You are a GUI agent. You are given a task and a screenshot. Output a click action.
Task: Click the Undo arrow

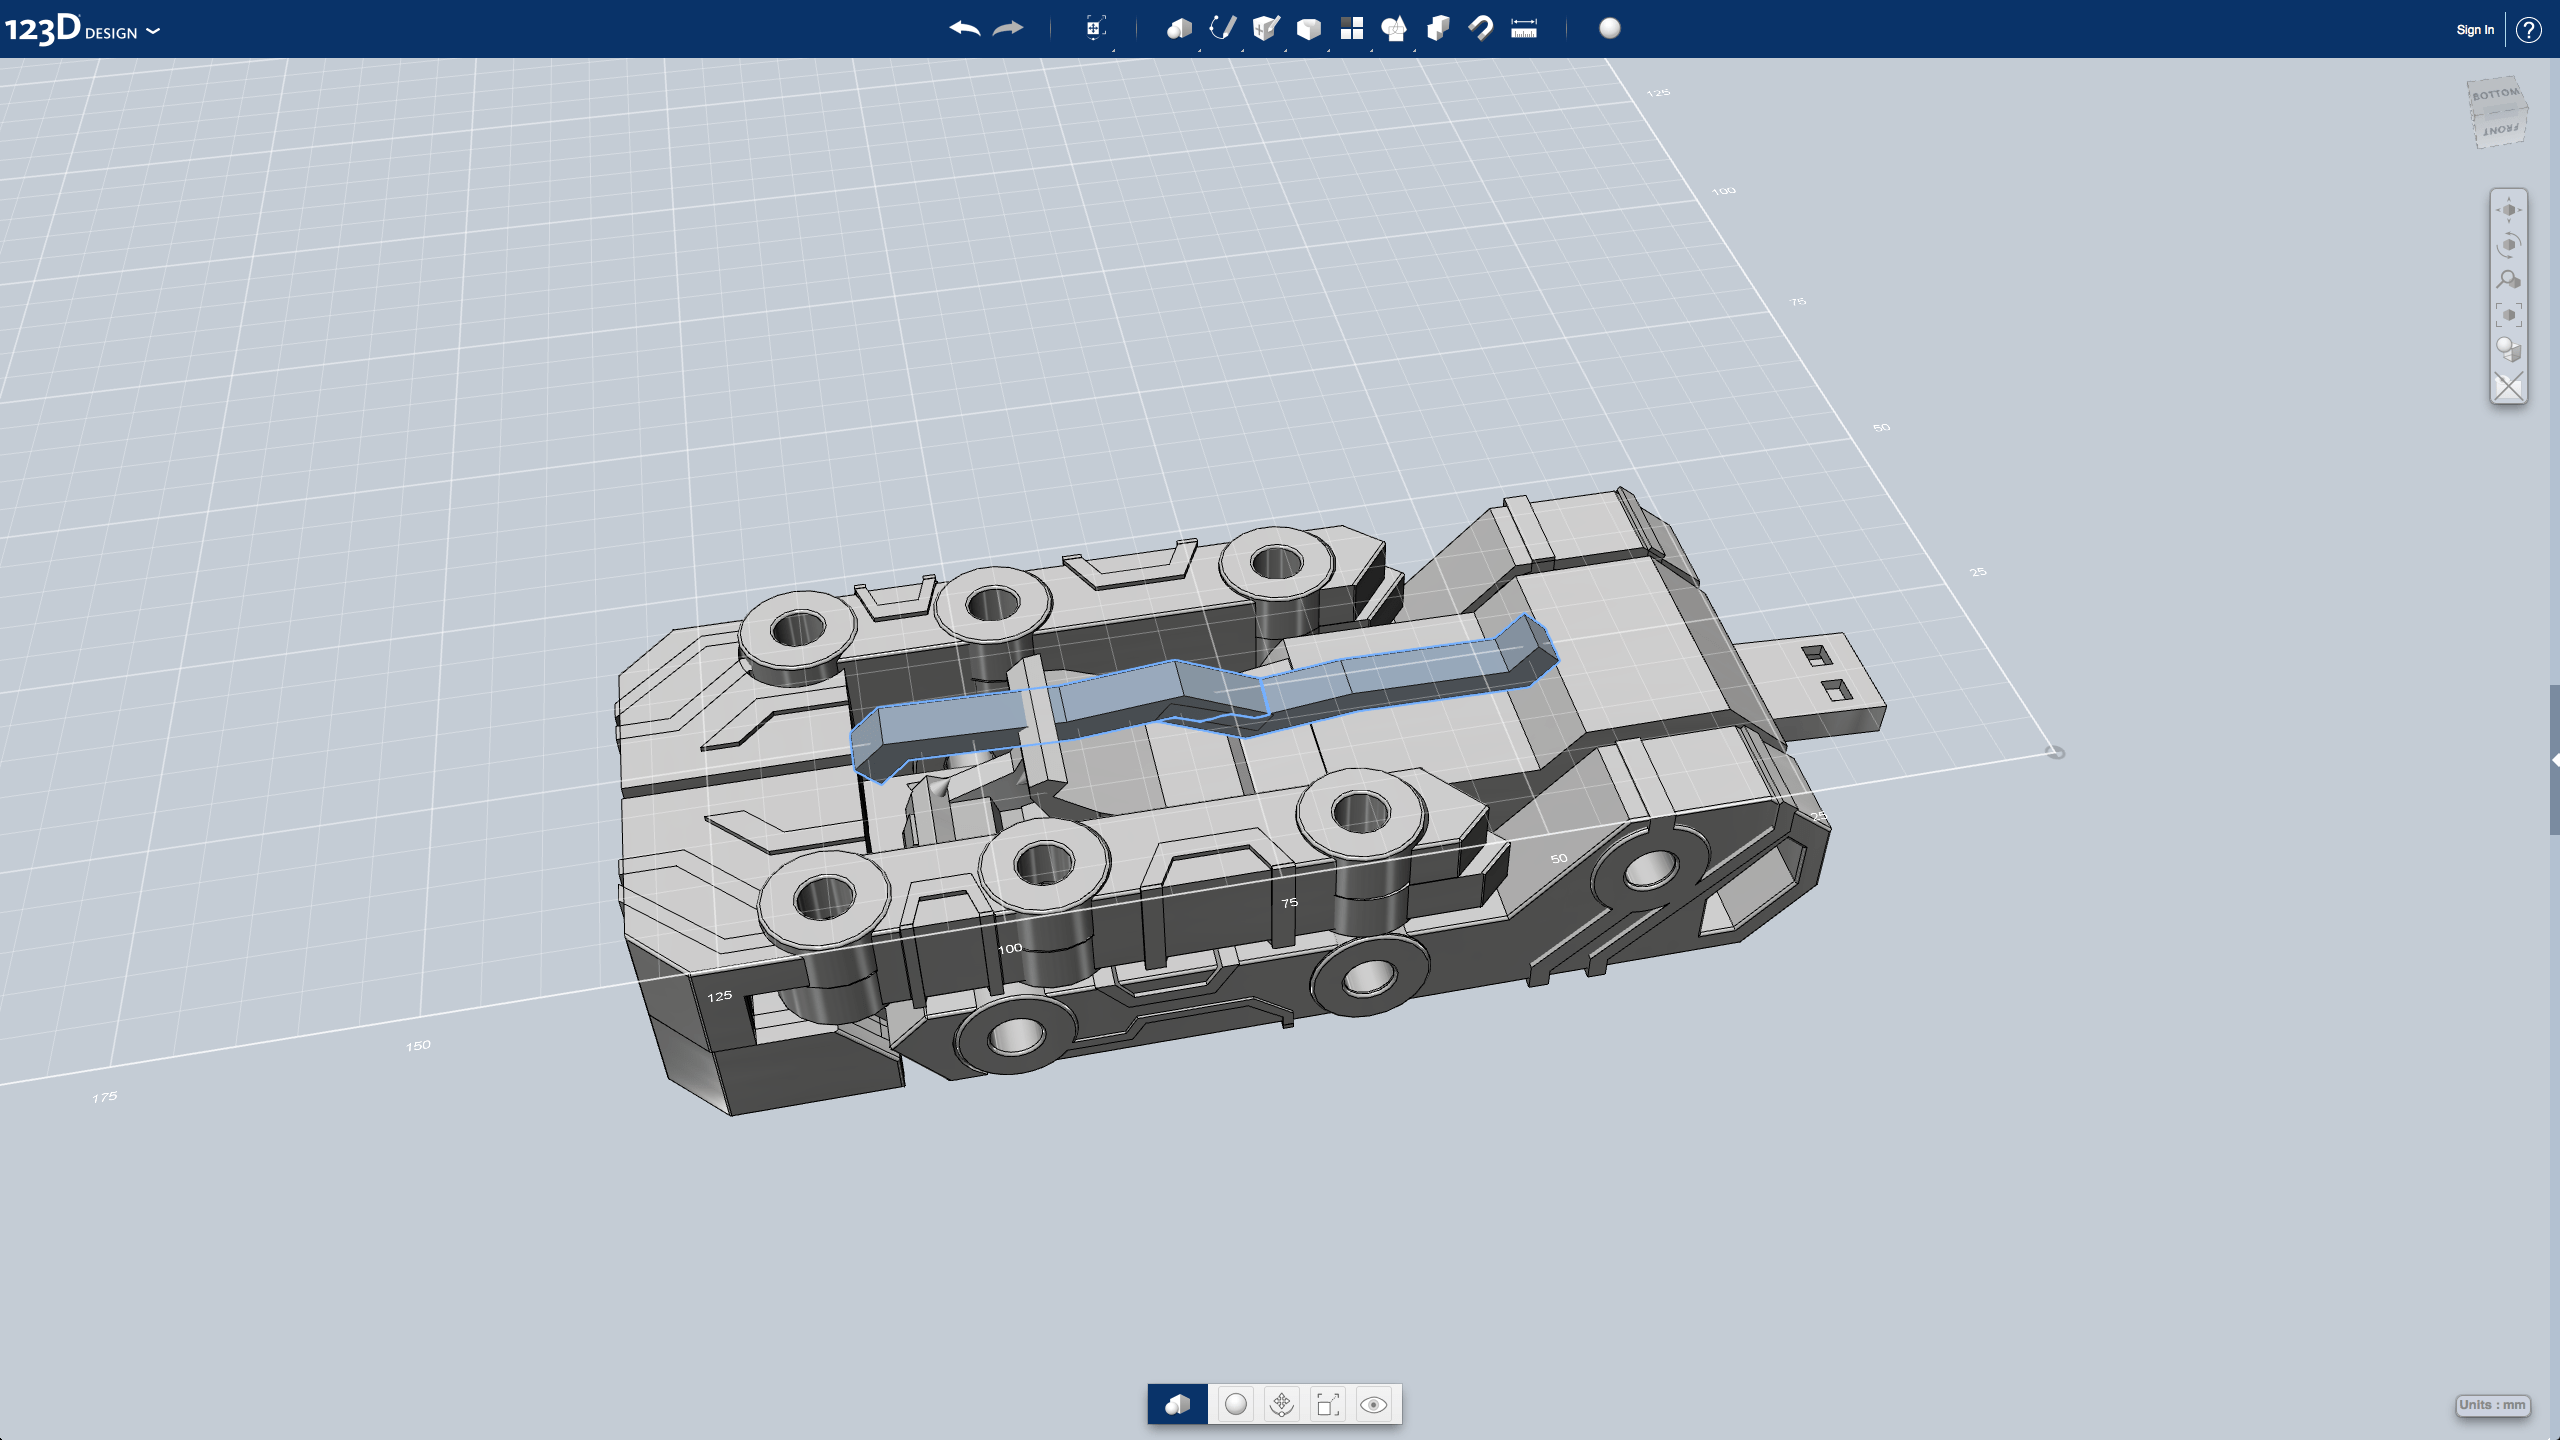click(x=963, y=29)
